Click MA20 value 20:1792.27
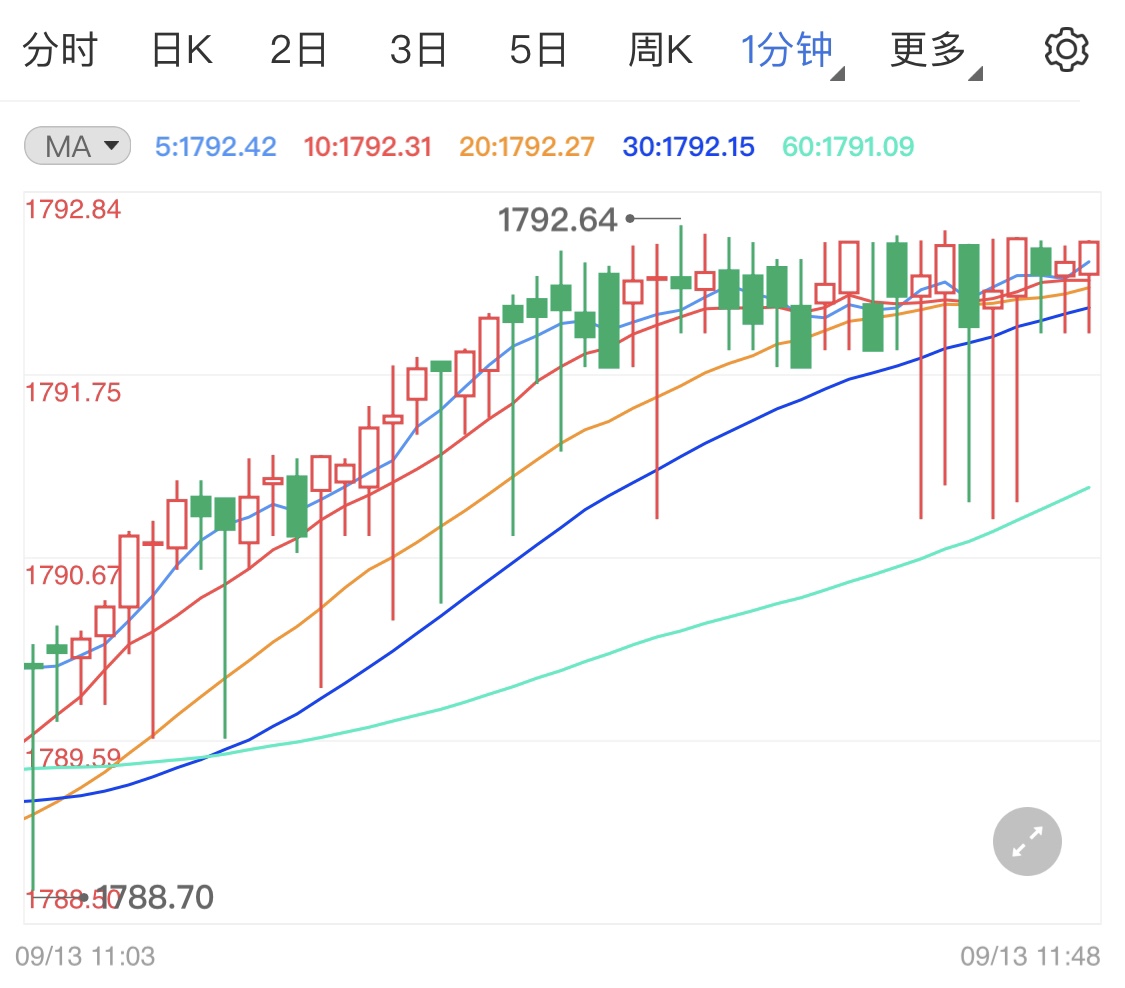The width and height of the screenshot is (1125, 988). coord(527,147)
